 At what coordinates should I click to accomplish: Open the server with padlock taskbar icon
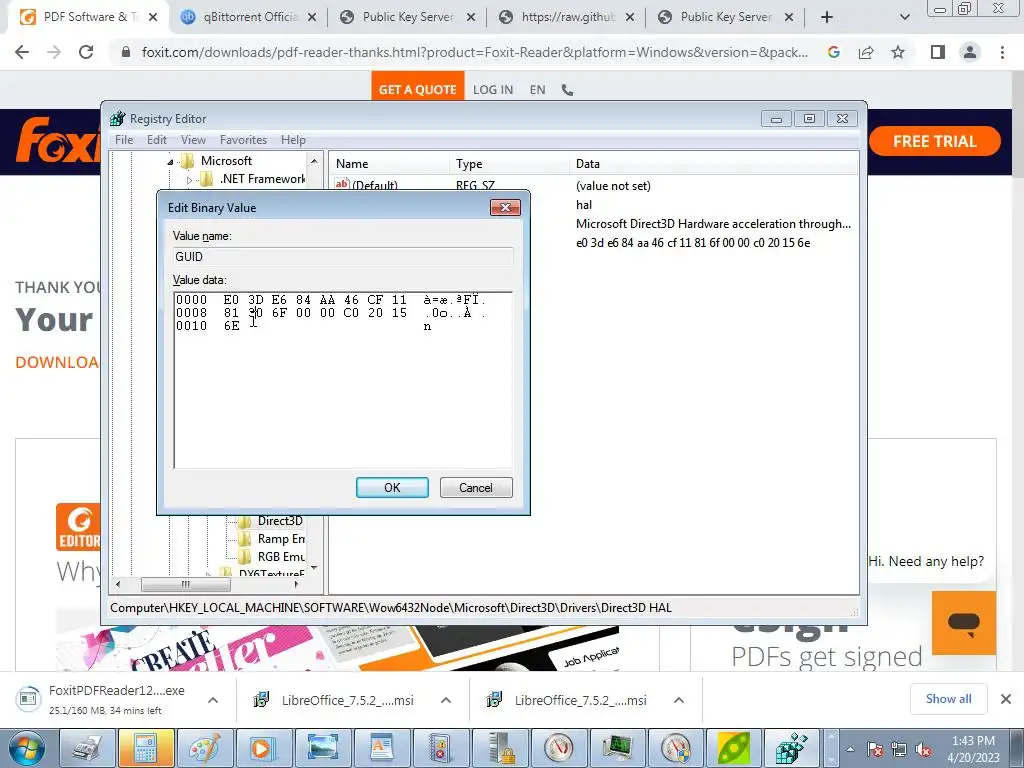500,748
